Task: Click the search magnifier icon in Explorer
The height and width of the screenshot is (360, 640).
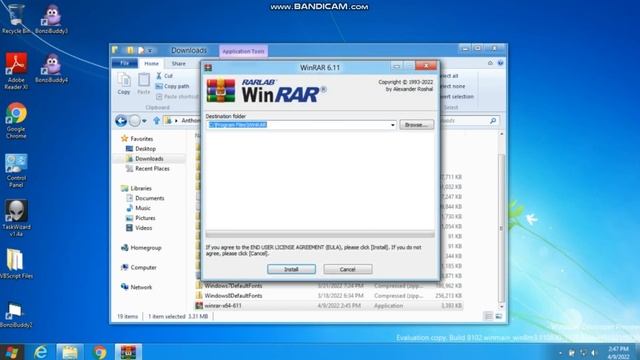Action: tap(493, 121)
